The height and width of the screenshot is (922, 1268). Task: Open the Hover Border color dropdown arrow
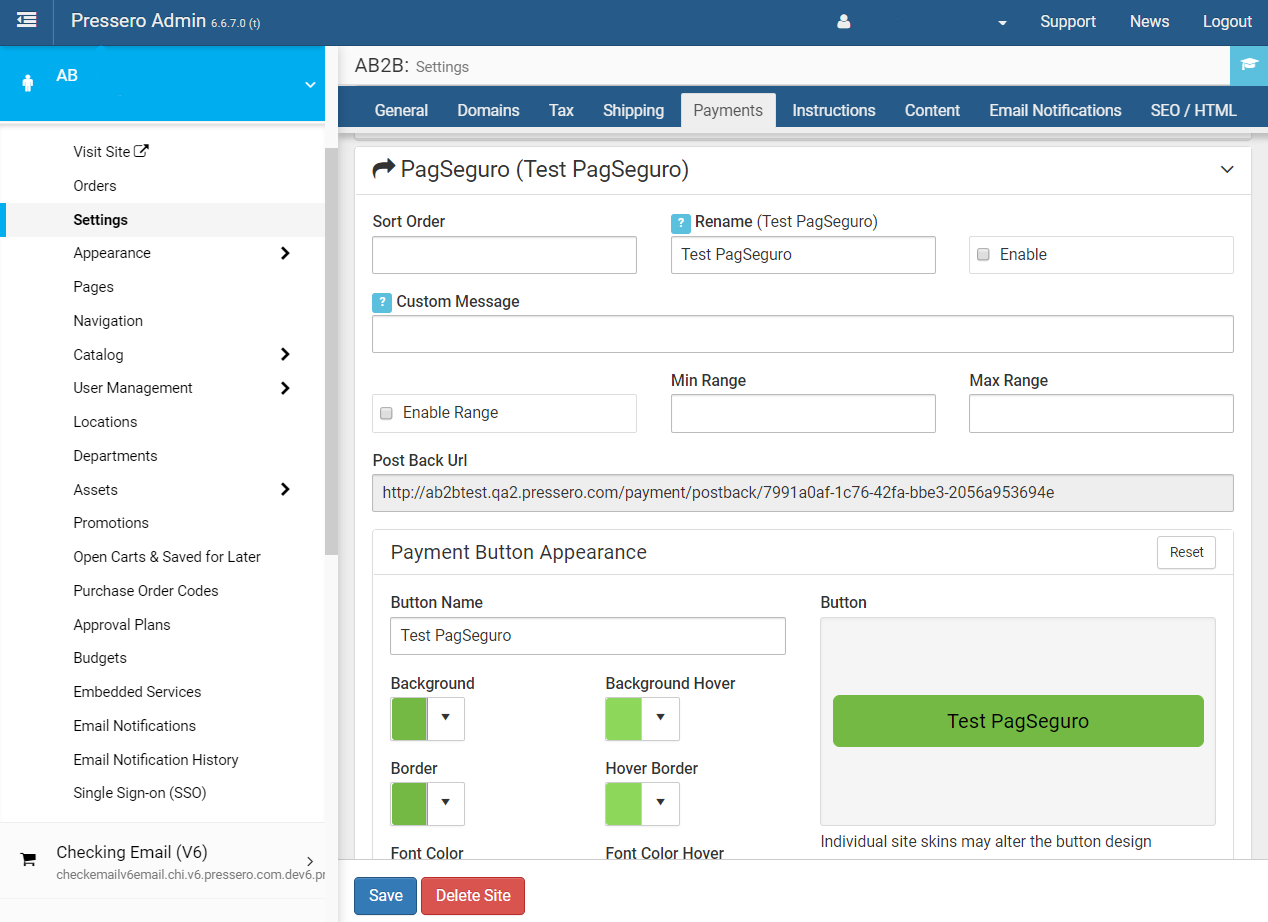(661, 803)
